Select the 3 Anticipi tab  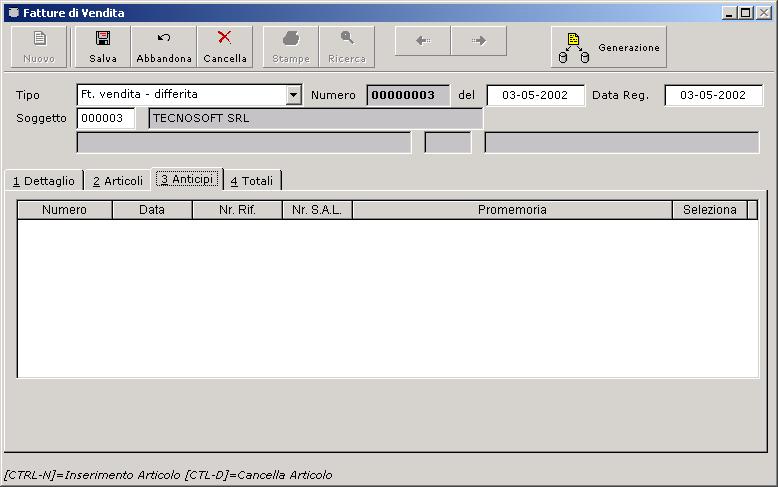point(187,179)
